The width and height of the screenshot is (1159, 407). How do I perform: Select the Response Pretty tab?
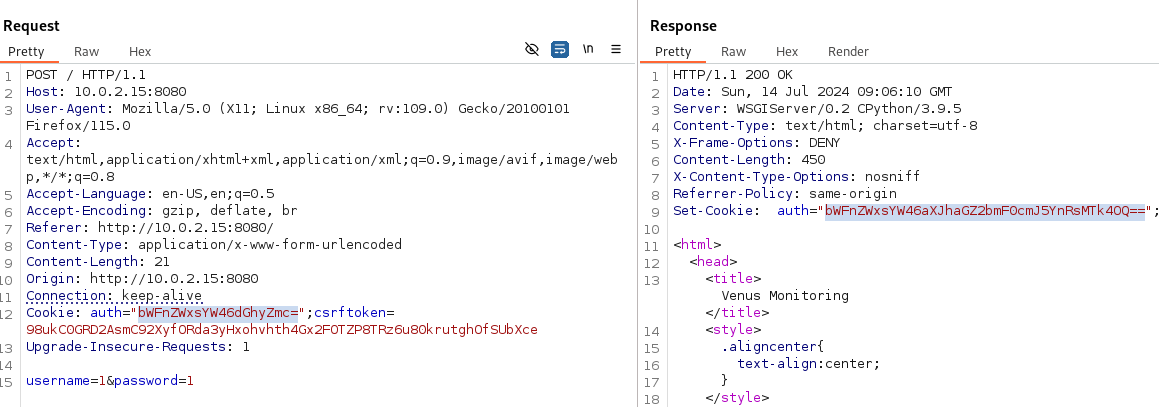click(673, 51)
